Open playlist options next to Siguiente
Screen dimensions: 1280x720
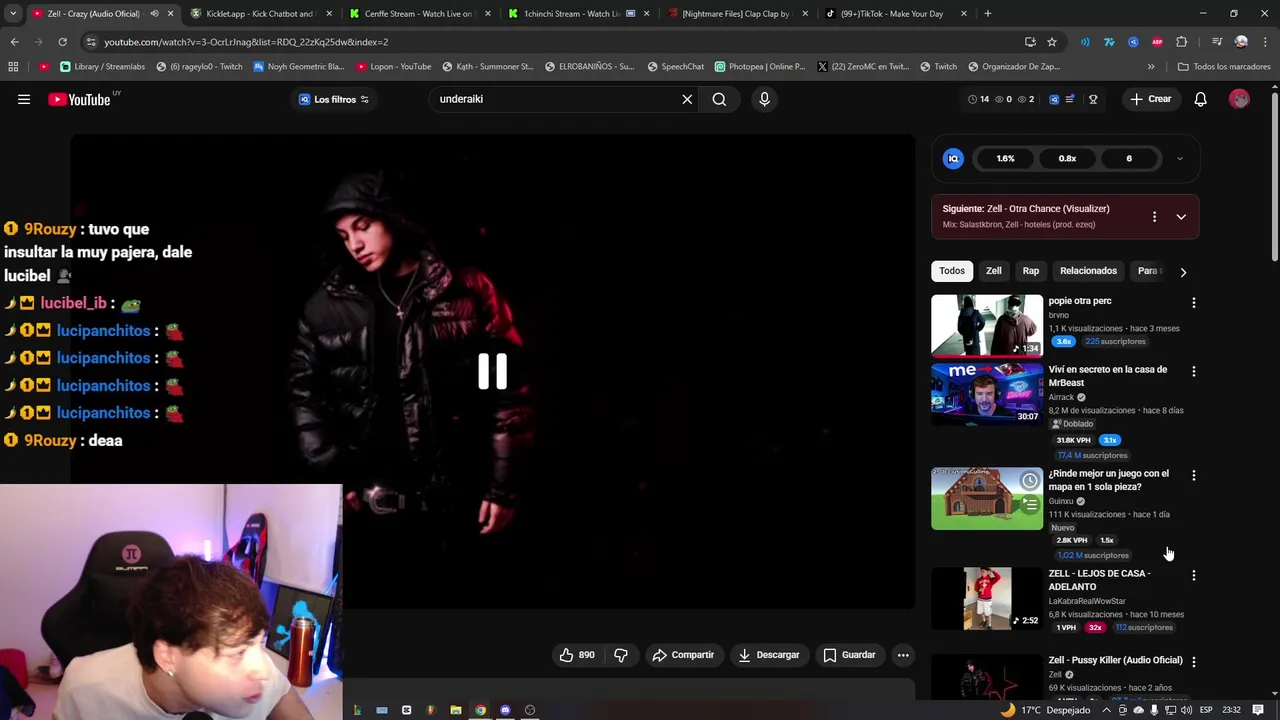1154,216
